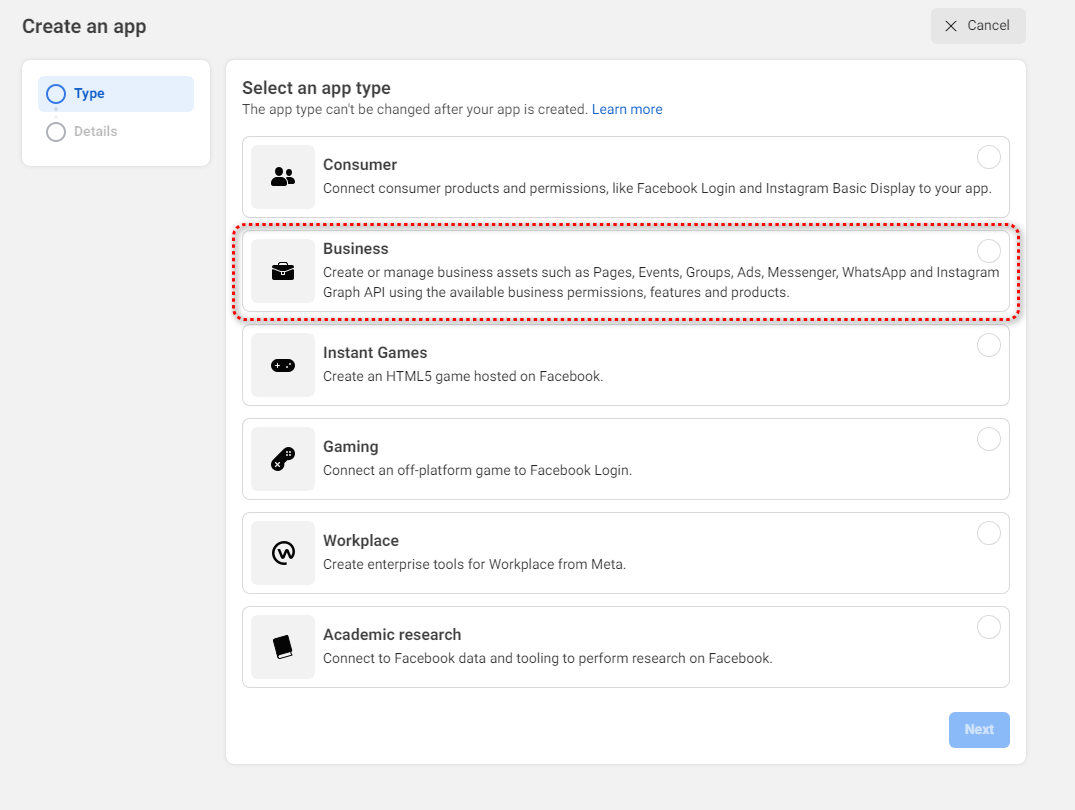Viewport: 1075px width, 810px height.
Task: Click the Workplace app type heading
Action: [x=361, y=541]
